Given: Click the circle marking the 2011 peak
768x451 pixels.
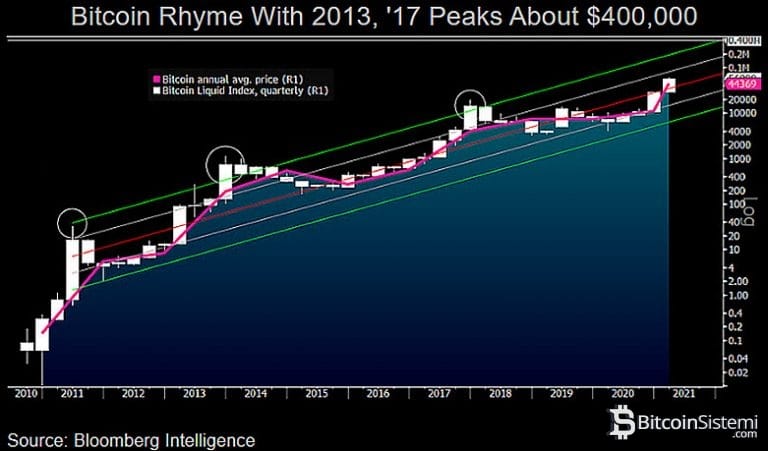Looking at the screenshot, I should (x=72, y=224).
